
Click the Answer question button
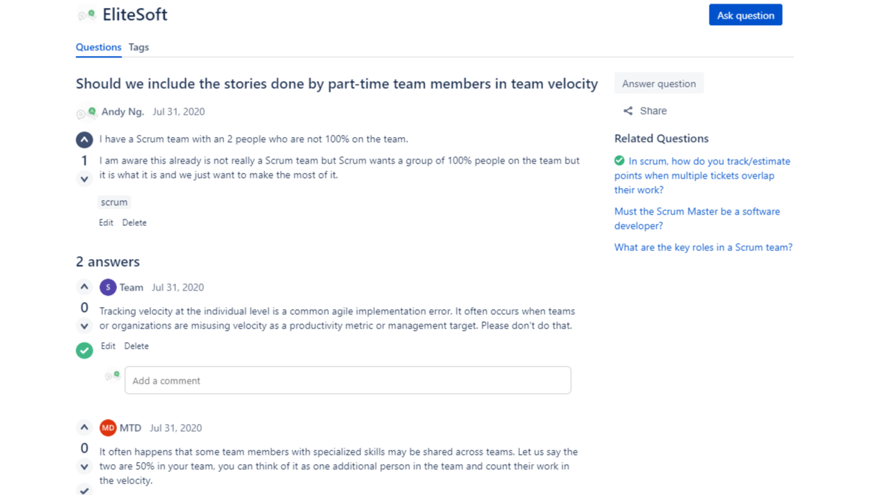coord(658,84)
